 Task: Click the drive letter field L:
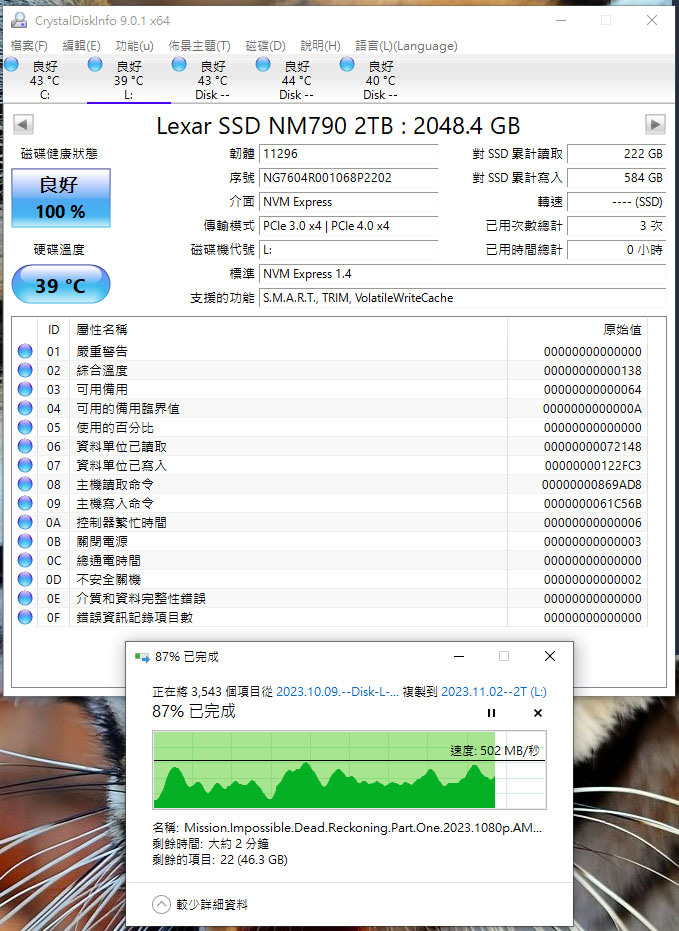(348, 250)
